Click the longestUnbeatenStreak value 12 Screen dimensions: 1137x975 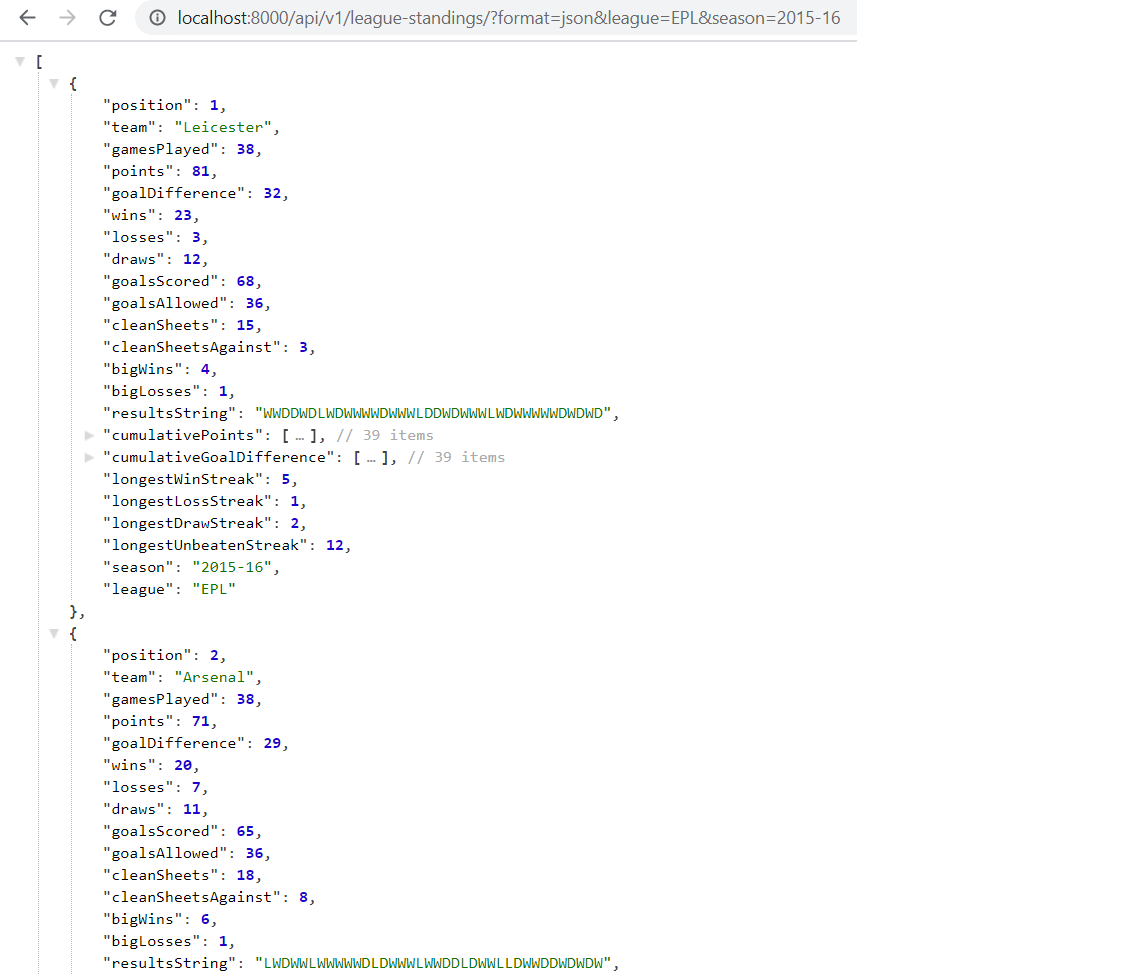[334, 545]
